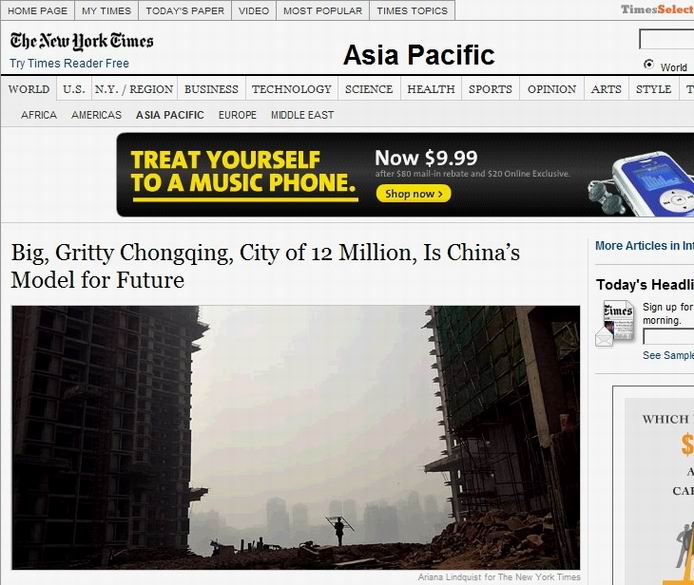The width and height of the screenshot is (694, 585).
Task: Select the TECHNOLOGY section
Action: (292, 89)
